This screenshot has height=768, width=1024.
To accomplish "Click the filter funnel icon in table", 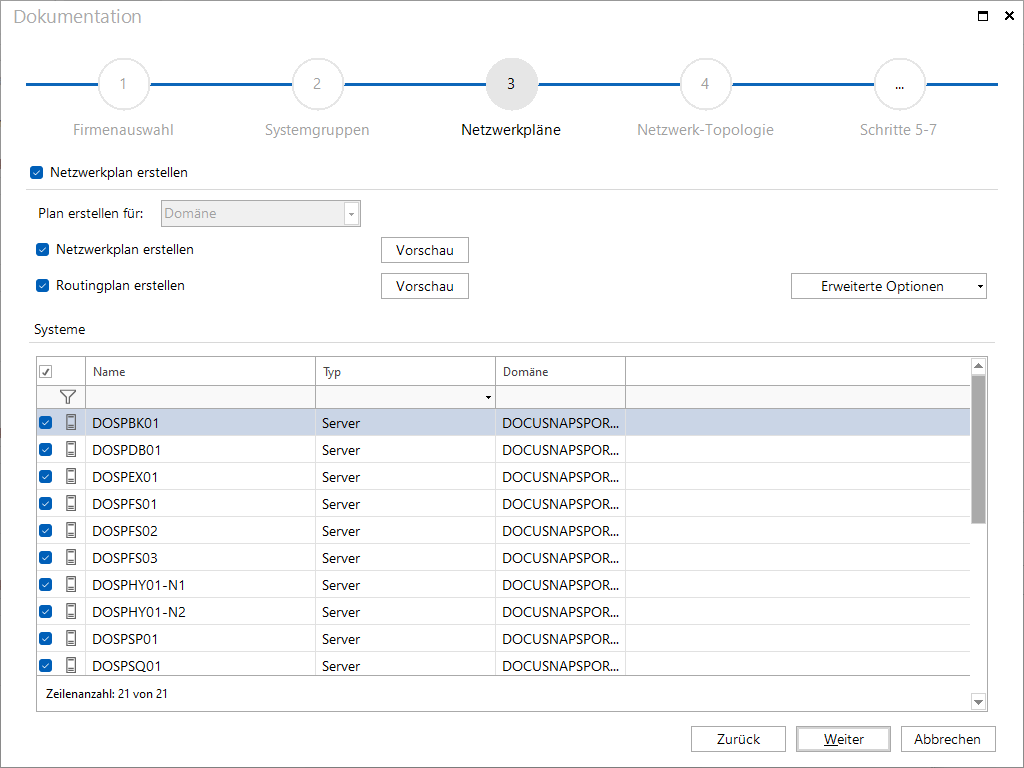I will pos(67,397).
